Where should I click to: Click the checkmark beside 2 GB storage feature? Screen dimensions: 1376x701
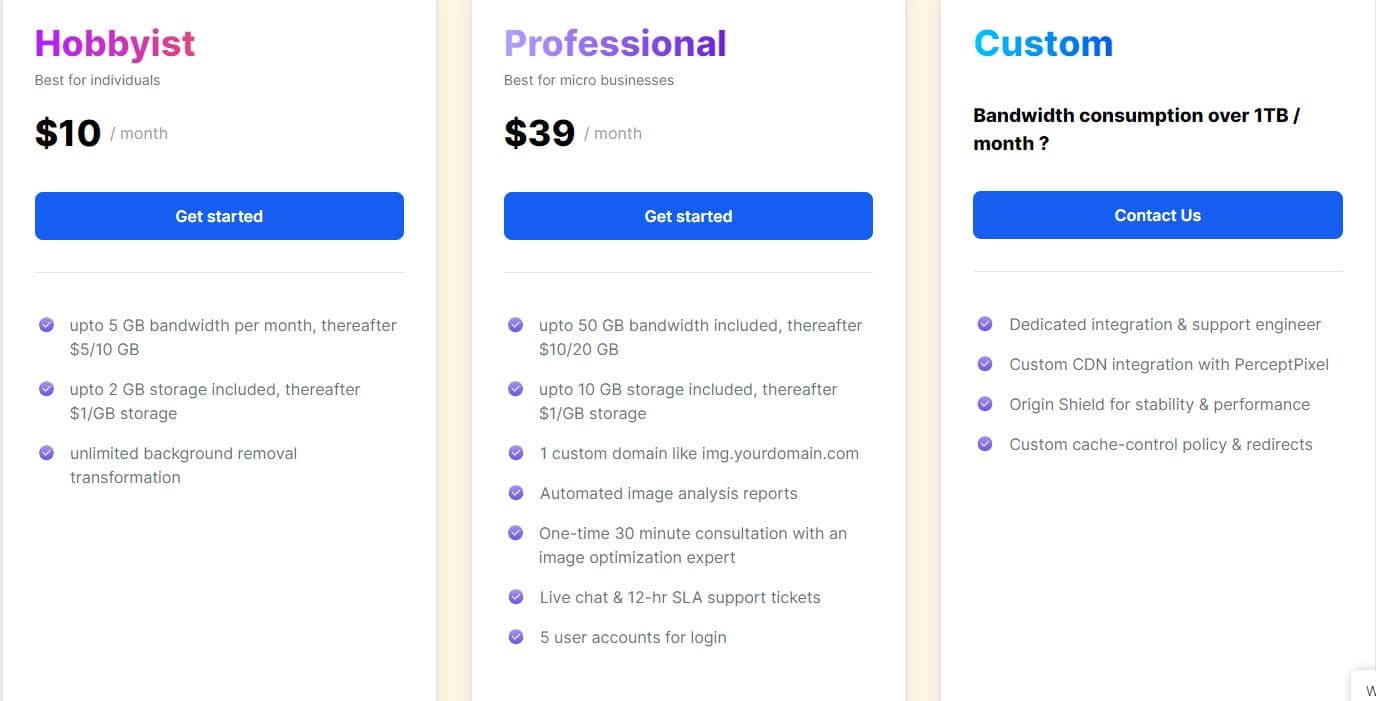click(x=46, y=388)
